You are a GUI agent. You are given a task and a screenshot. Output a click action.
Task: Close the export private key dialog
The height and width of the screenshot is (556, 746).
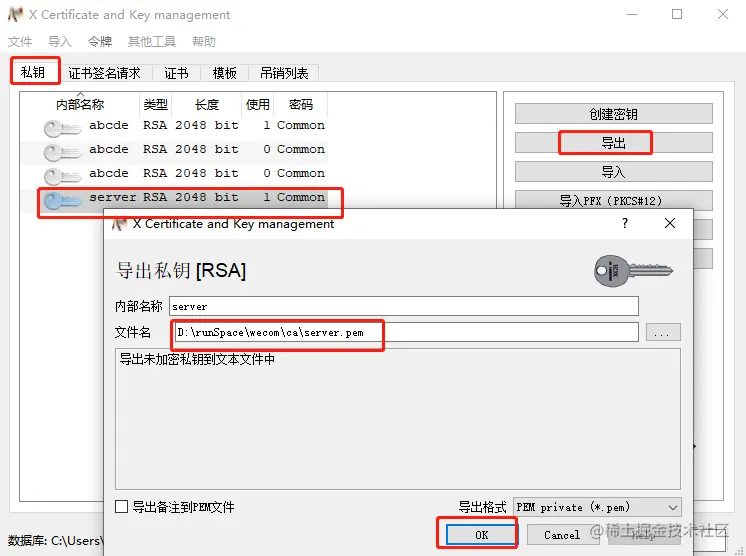tap(669, 223)
